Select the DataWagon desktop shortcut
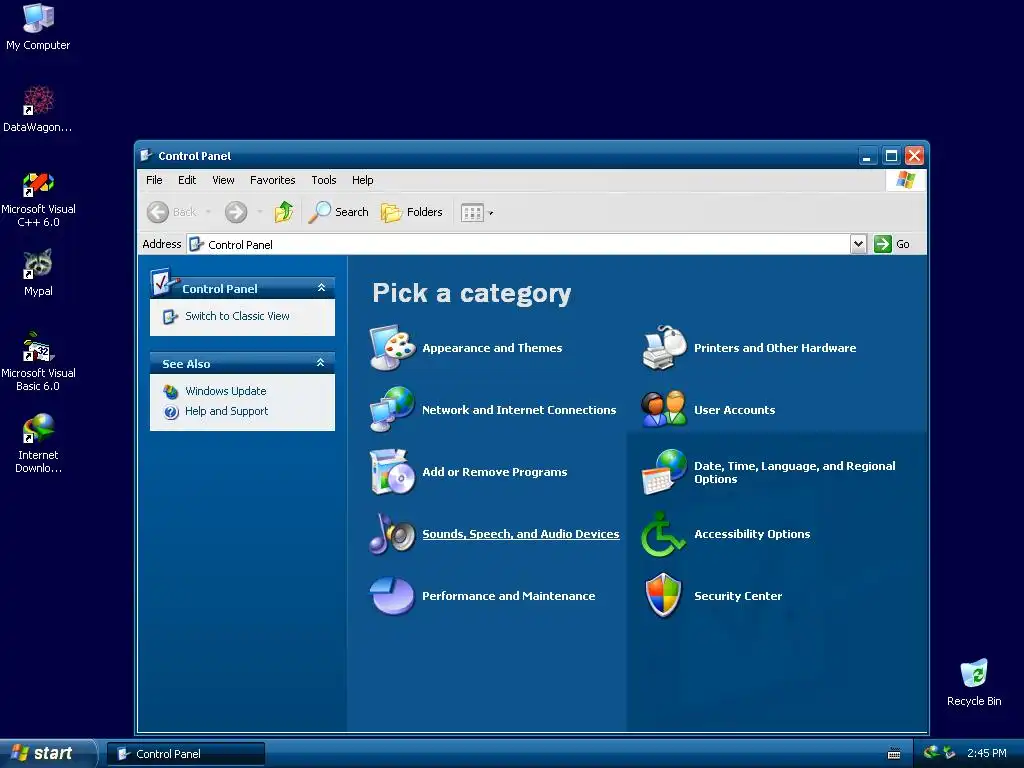1024x768 pixels. (38, 109)
